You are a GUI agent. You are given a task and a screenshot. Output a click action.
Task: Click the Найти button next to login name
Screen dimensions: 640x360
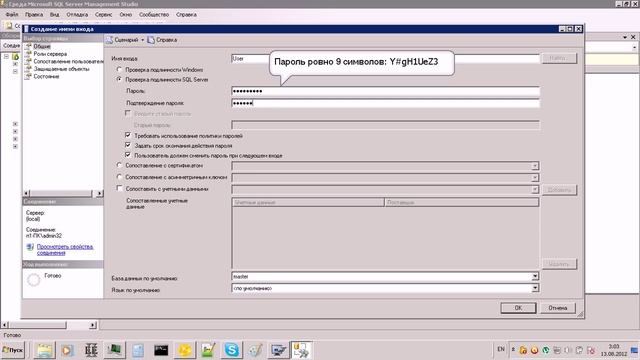559,58
